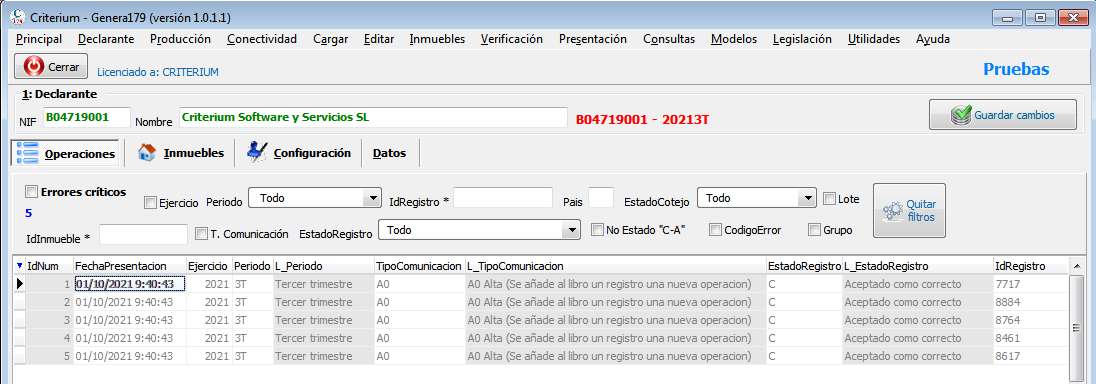Open the Declarante menu

pos(106,39)
